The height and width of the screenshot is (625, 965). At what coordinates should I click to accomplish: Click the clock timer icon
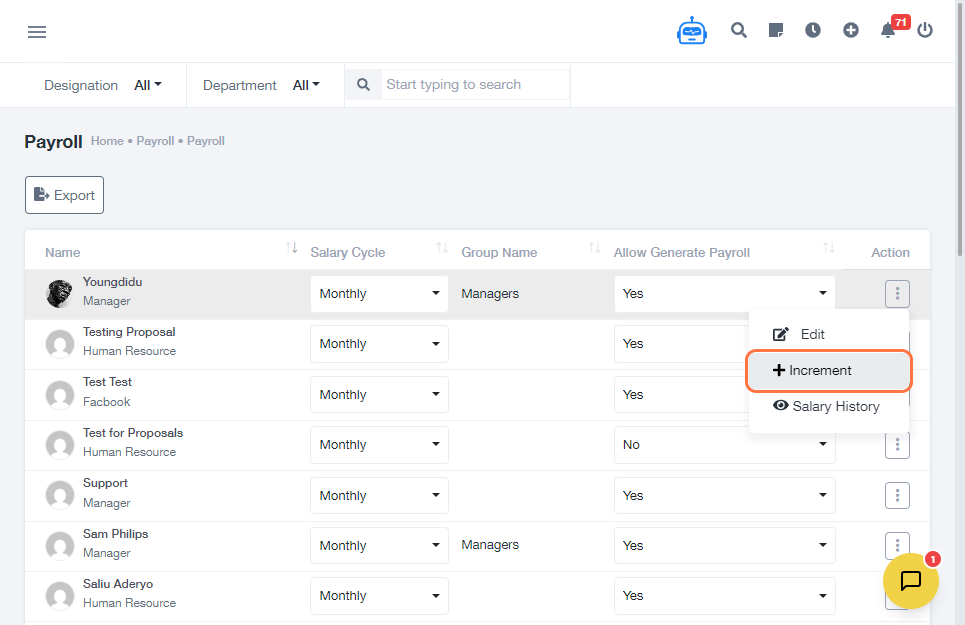(813, 30)
